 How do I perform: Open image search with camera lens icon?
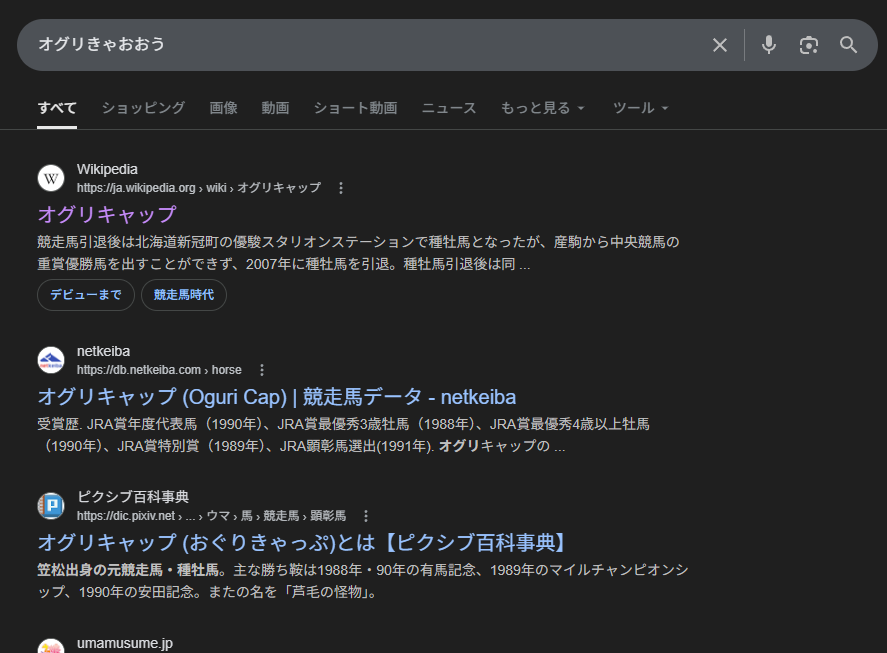(809, 45)
